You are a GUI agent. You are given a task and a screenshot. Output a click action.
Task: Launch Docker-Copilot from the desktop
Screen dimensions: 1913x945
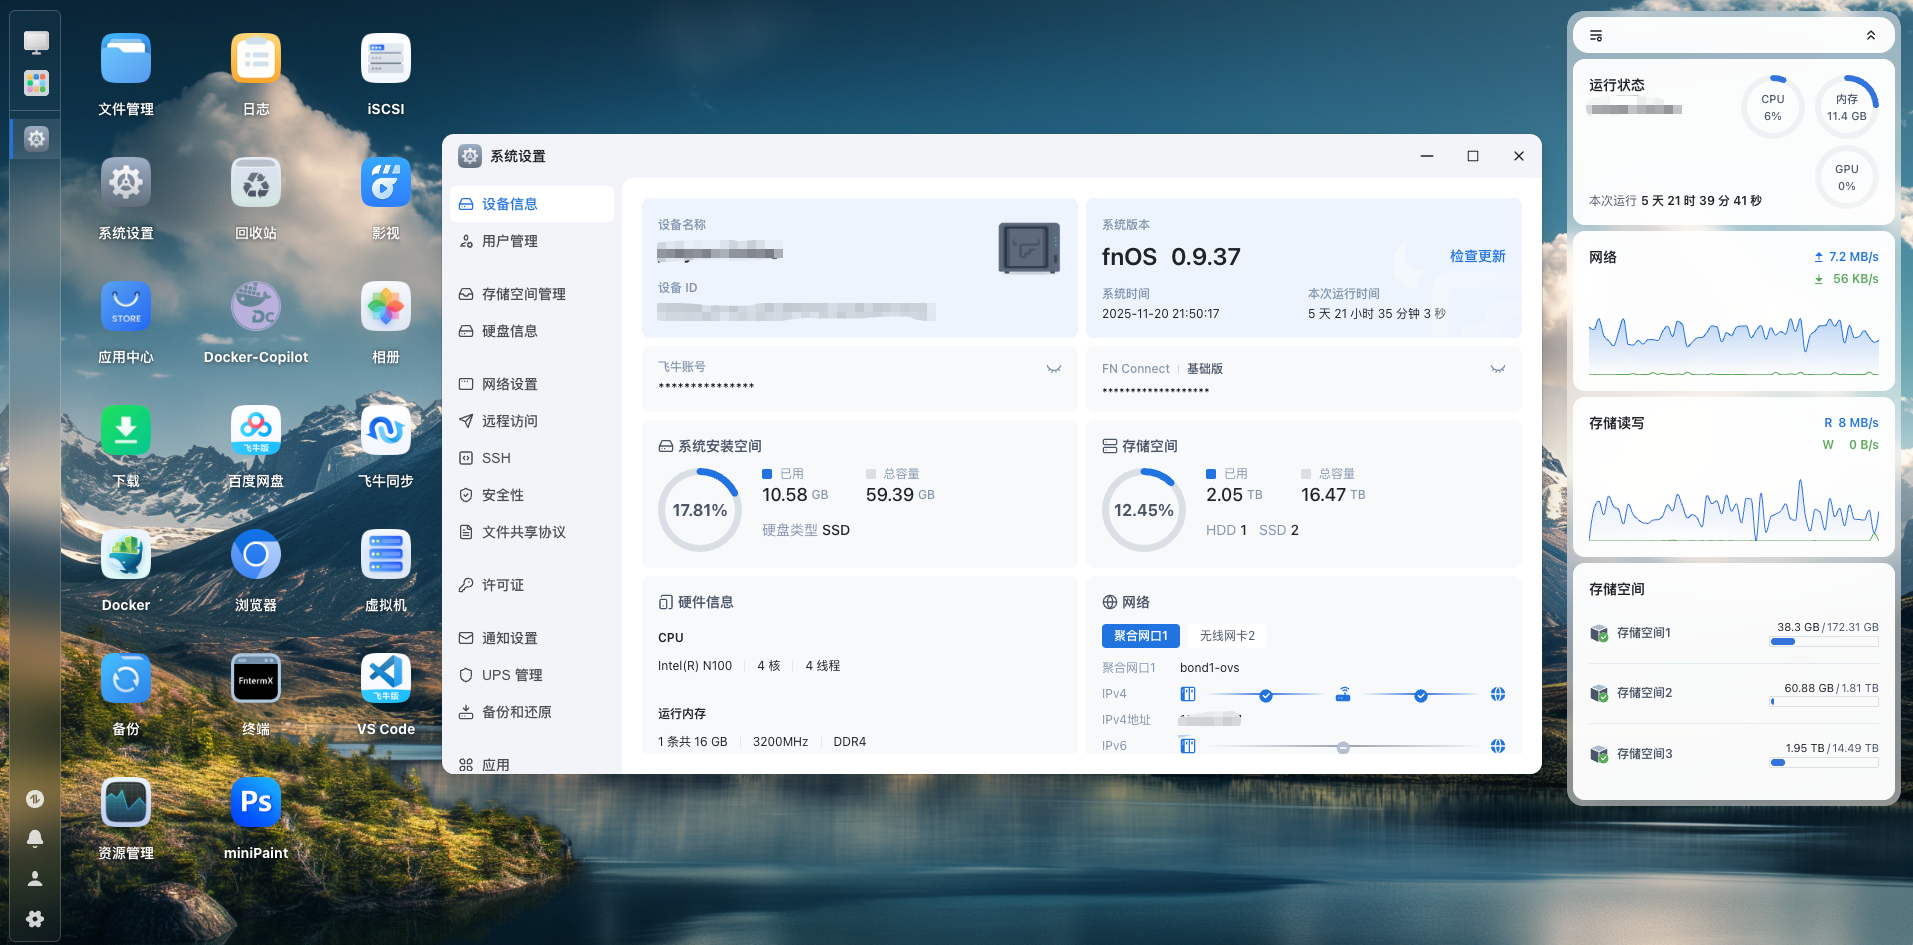256,307
